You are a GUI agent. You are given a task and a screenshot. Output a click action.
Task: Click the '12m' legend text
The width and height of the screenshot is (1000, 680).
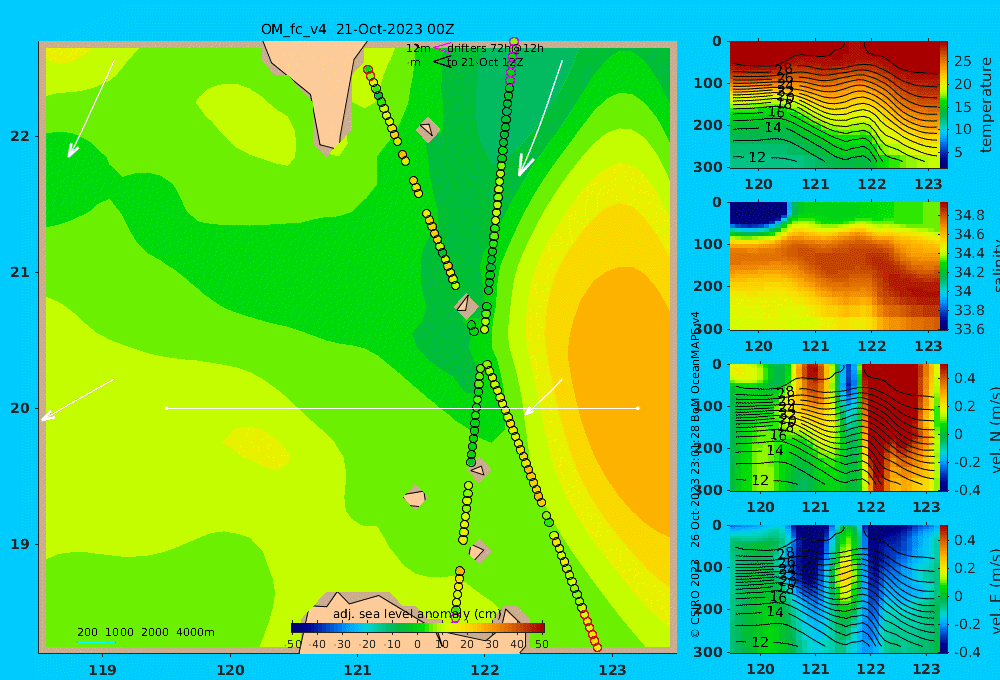pyautogui.click(x=418, y=48)
